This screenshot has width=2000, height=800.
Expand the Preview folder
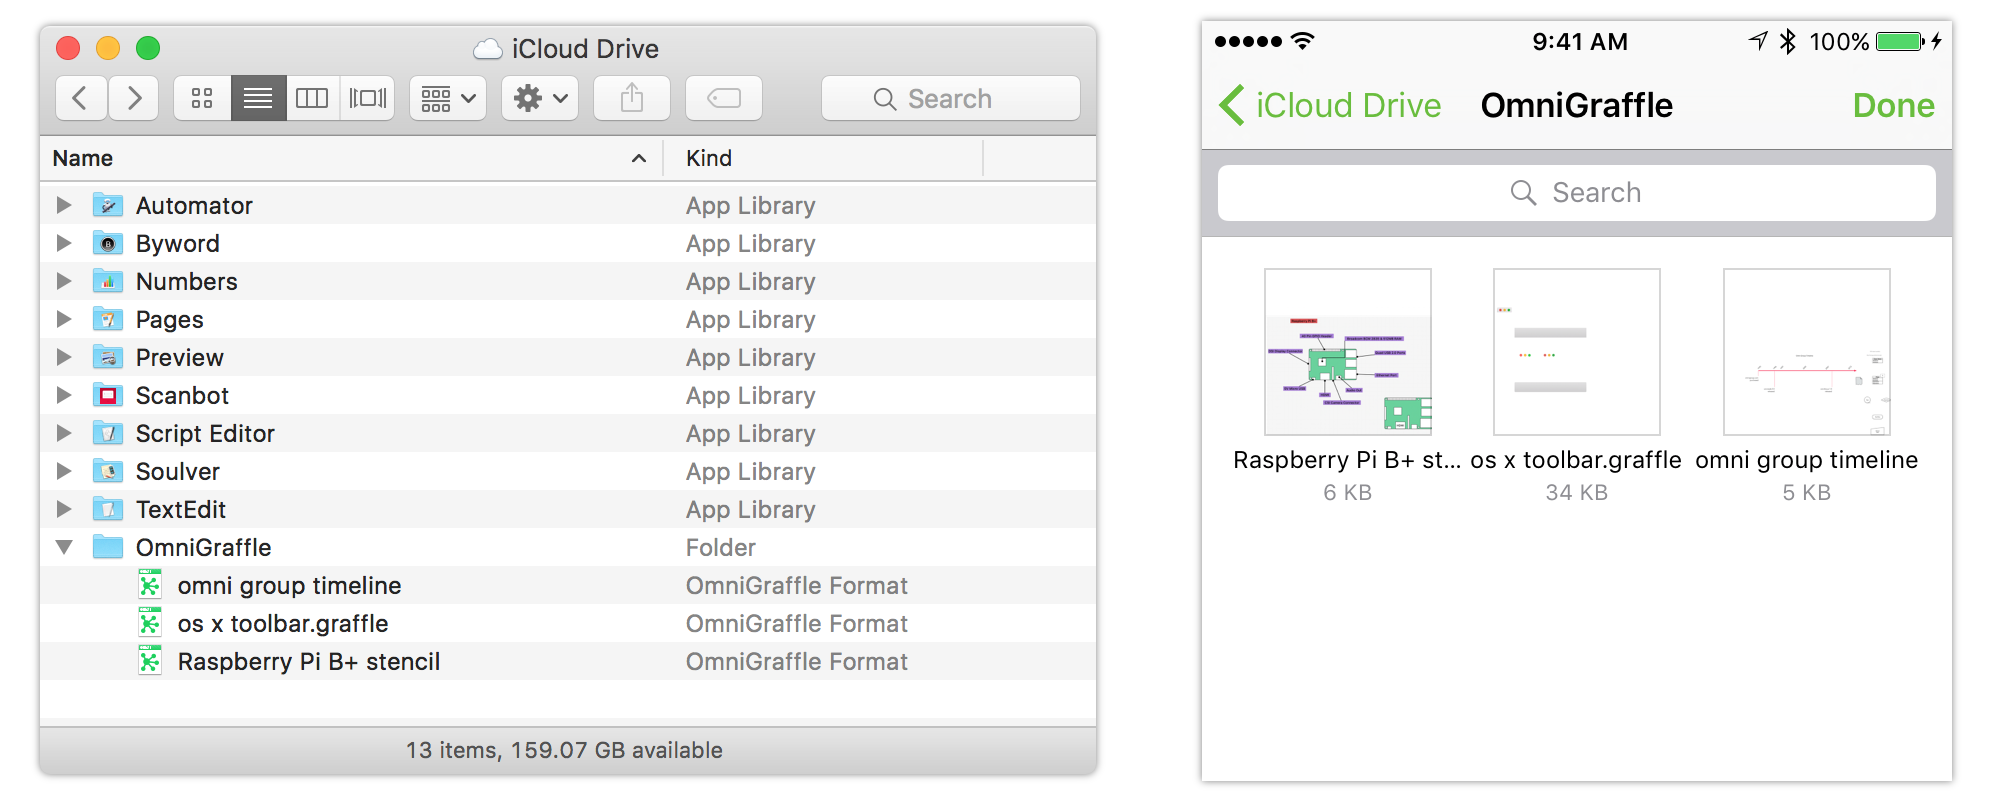(64, 357)
